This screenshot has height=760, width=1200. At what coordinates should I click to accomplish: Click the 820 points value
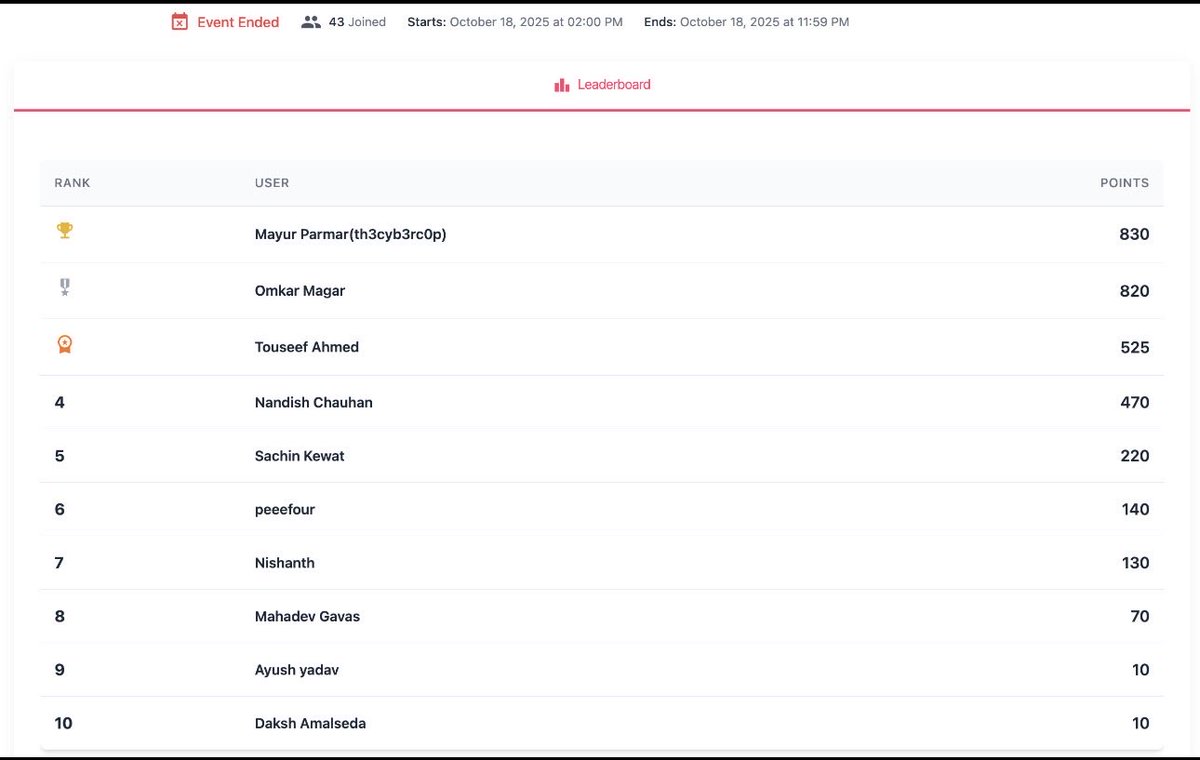point(1134,291)
